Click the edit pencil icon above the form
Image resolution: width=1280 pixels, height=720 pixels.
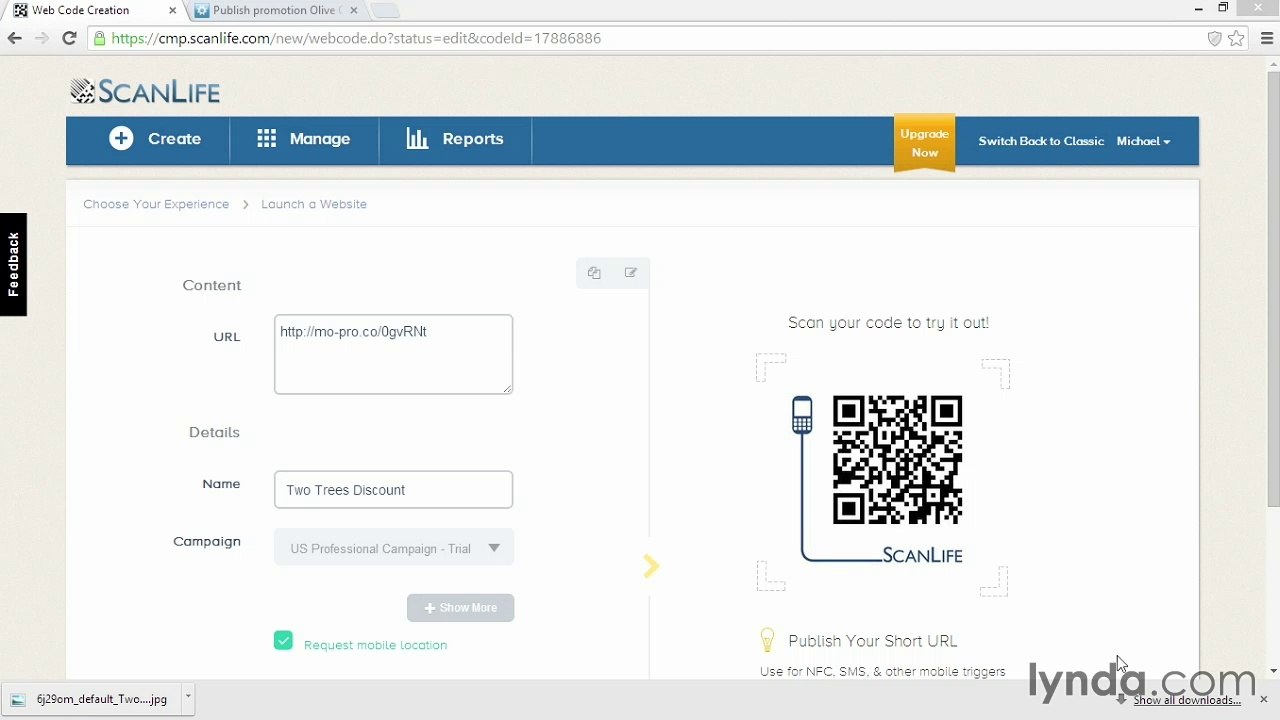click(631, 272)
